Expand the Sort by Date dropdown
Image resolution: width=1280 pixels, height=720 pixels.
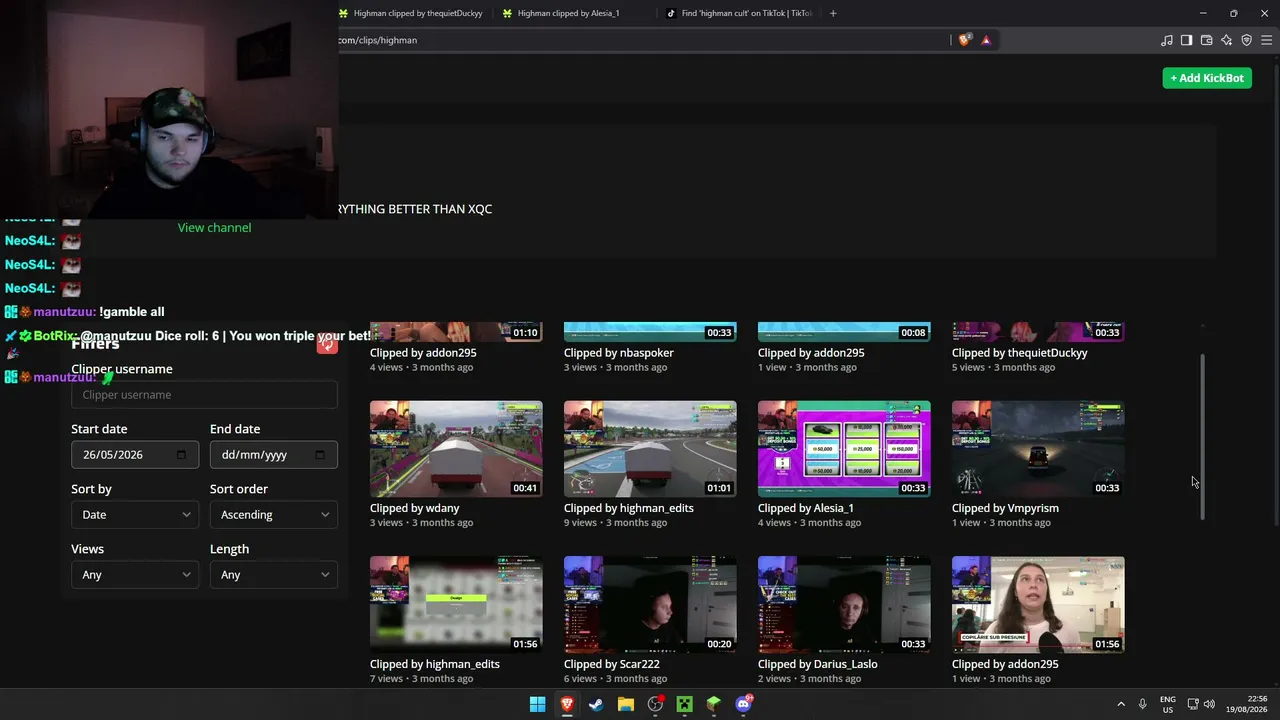135,515
